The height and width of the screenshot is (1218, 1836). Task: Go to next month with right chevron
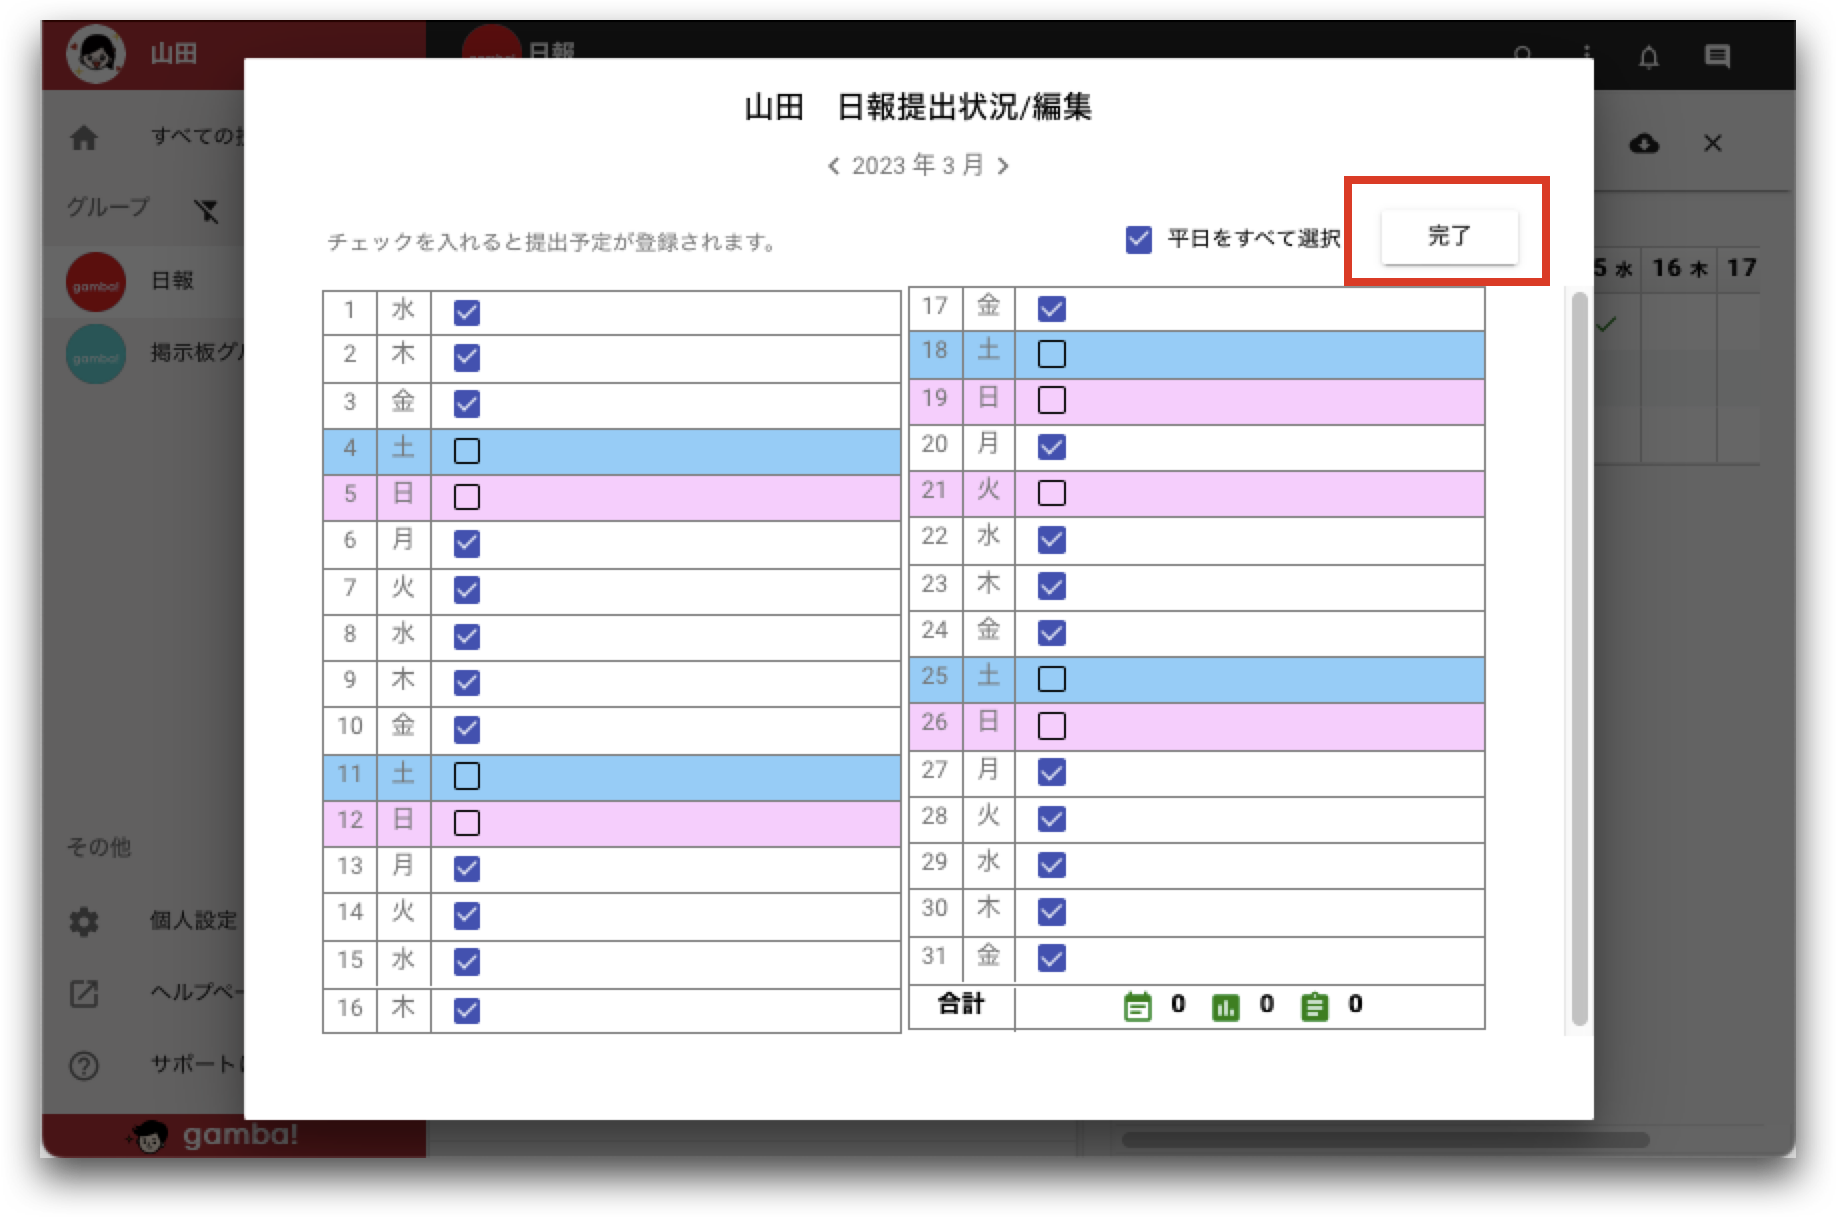[x=1003, y=166]
